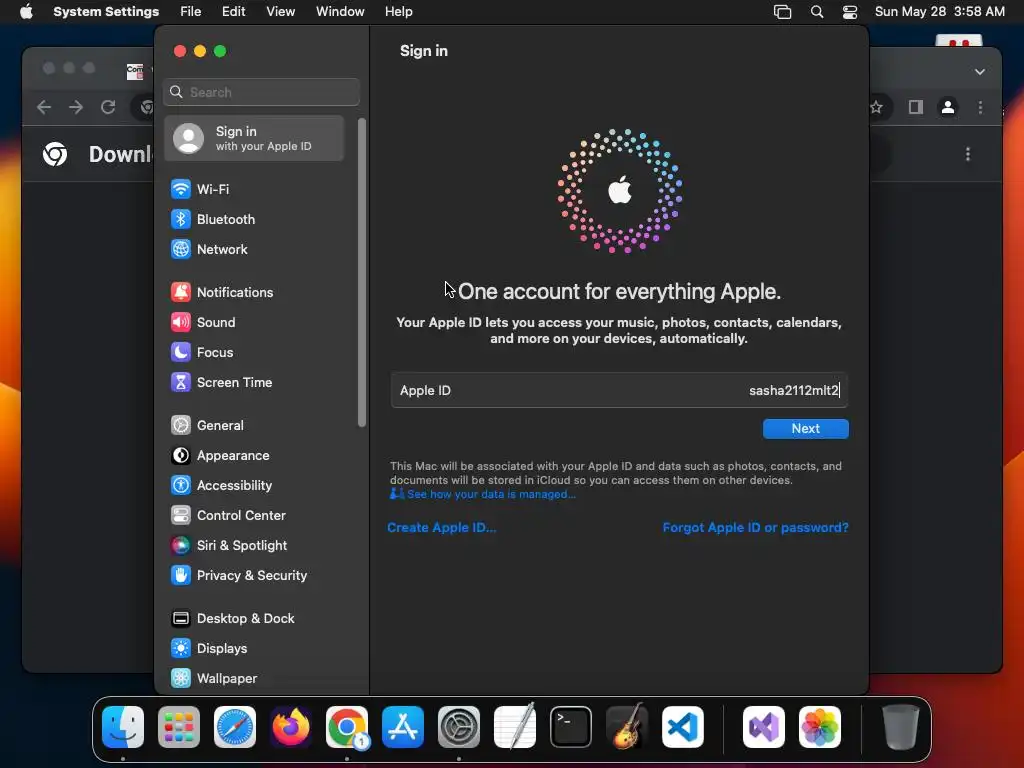Open GarageBand from the Dock
1024x768 pixels.
627,727
